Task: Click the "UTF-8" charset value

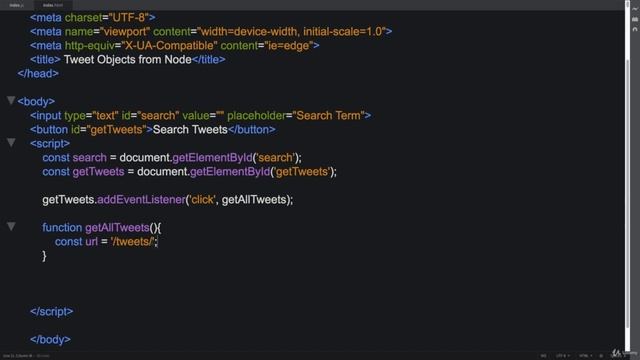Action: coord(128,18)
